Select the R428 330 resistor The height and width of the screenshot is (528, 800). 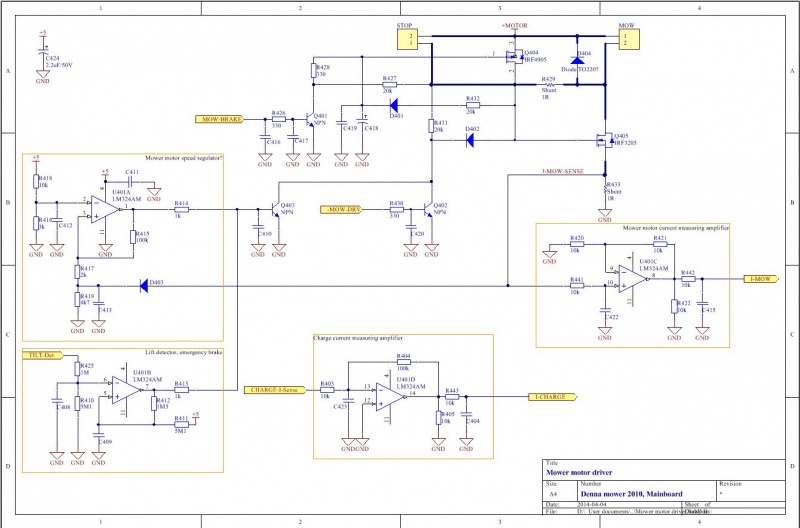pos(313,70)
